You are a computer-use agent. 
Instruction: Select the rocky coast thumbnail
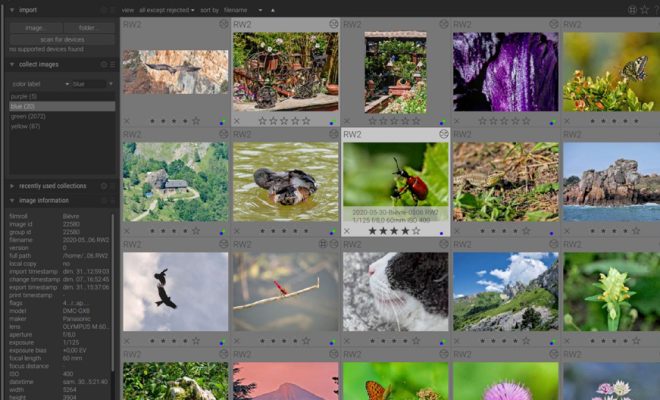pos(611,182)
